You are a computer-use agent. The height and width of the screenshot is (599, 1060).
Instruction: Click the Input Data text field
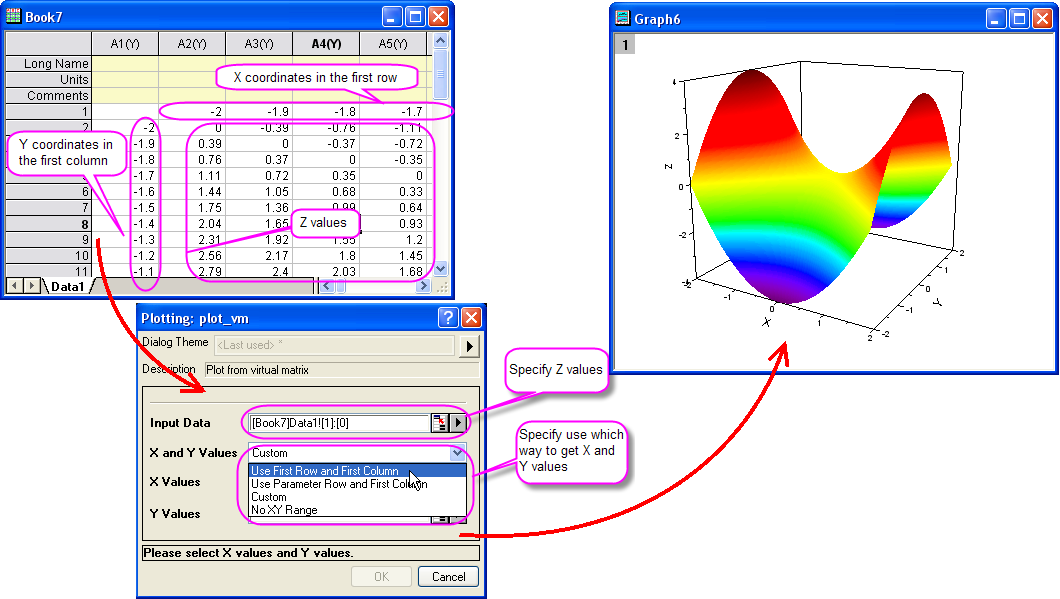coord(339,423)
